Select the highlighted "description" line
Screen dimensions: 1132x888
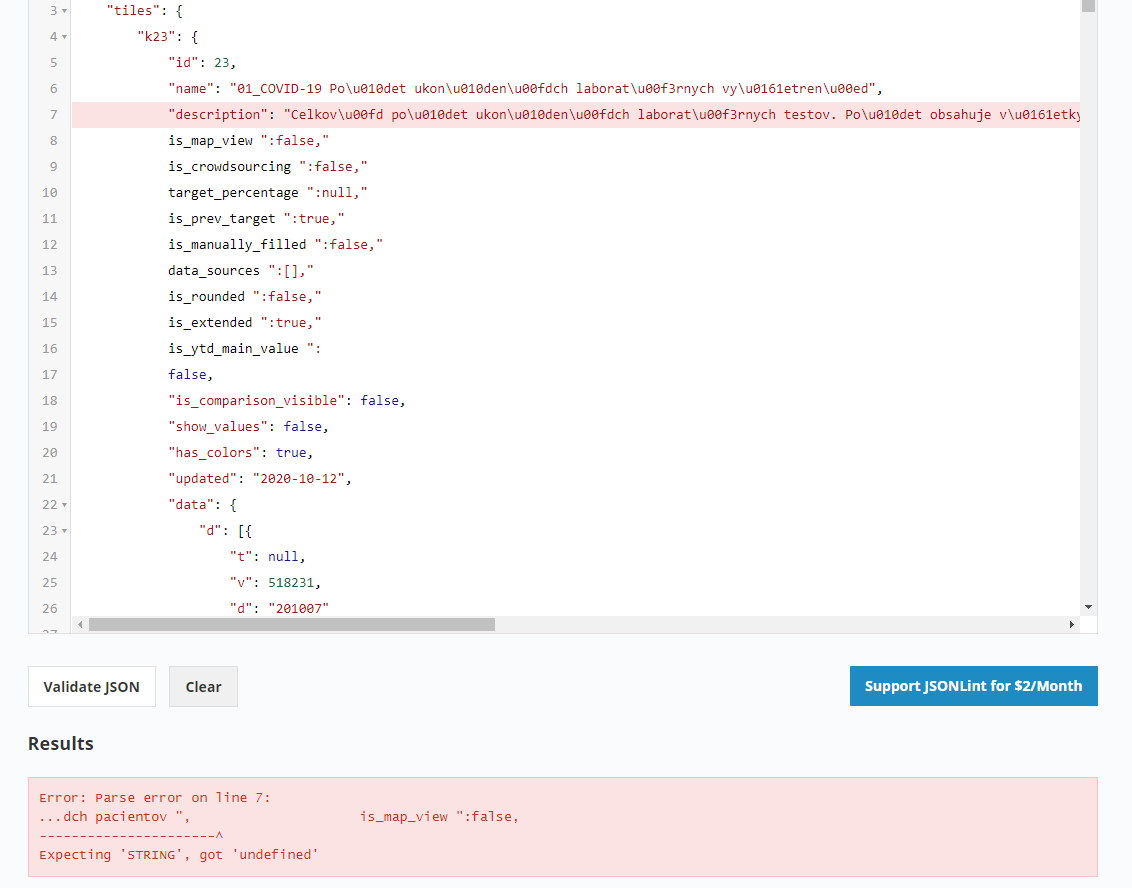click(x=400, y=114)
